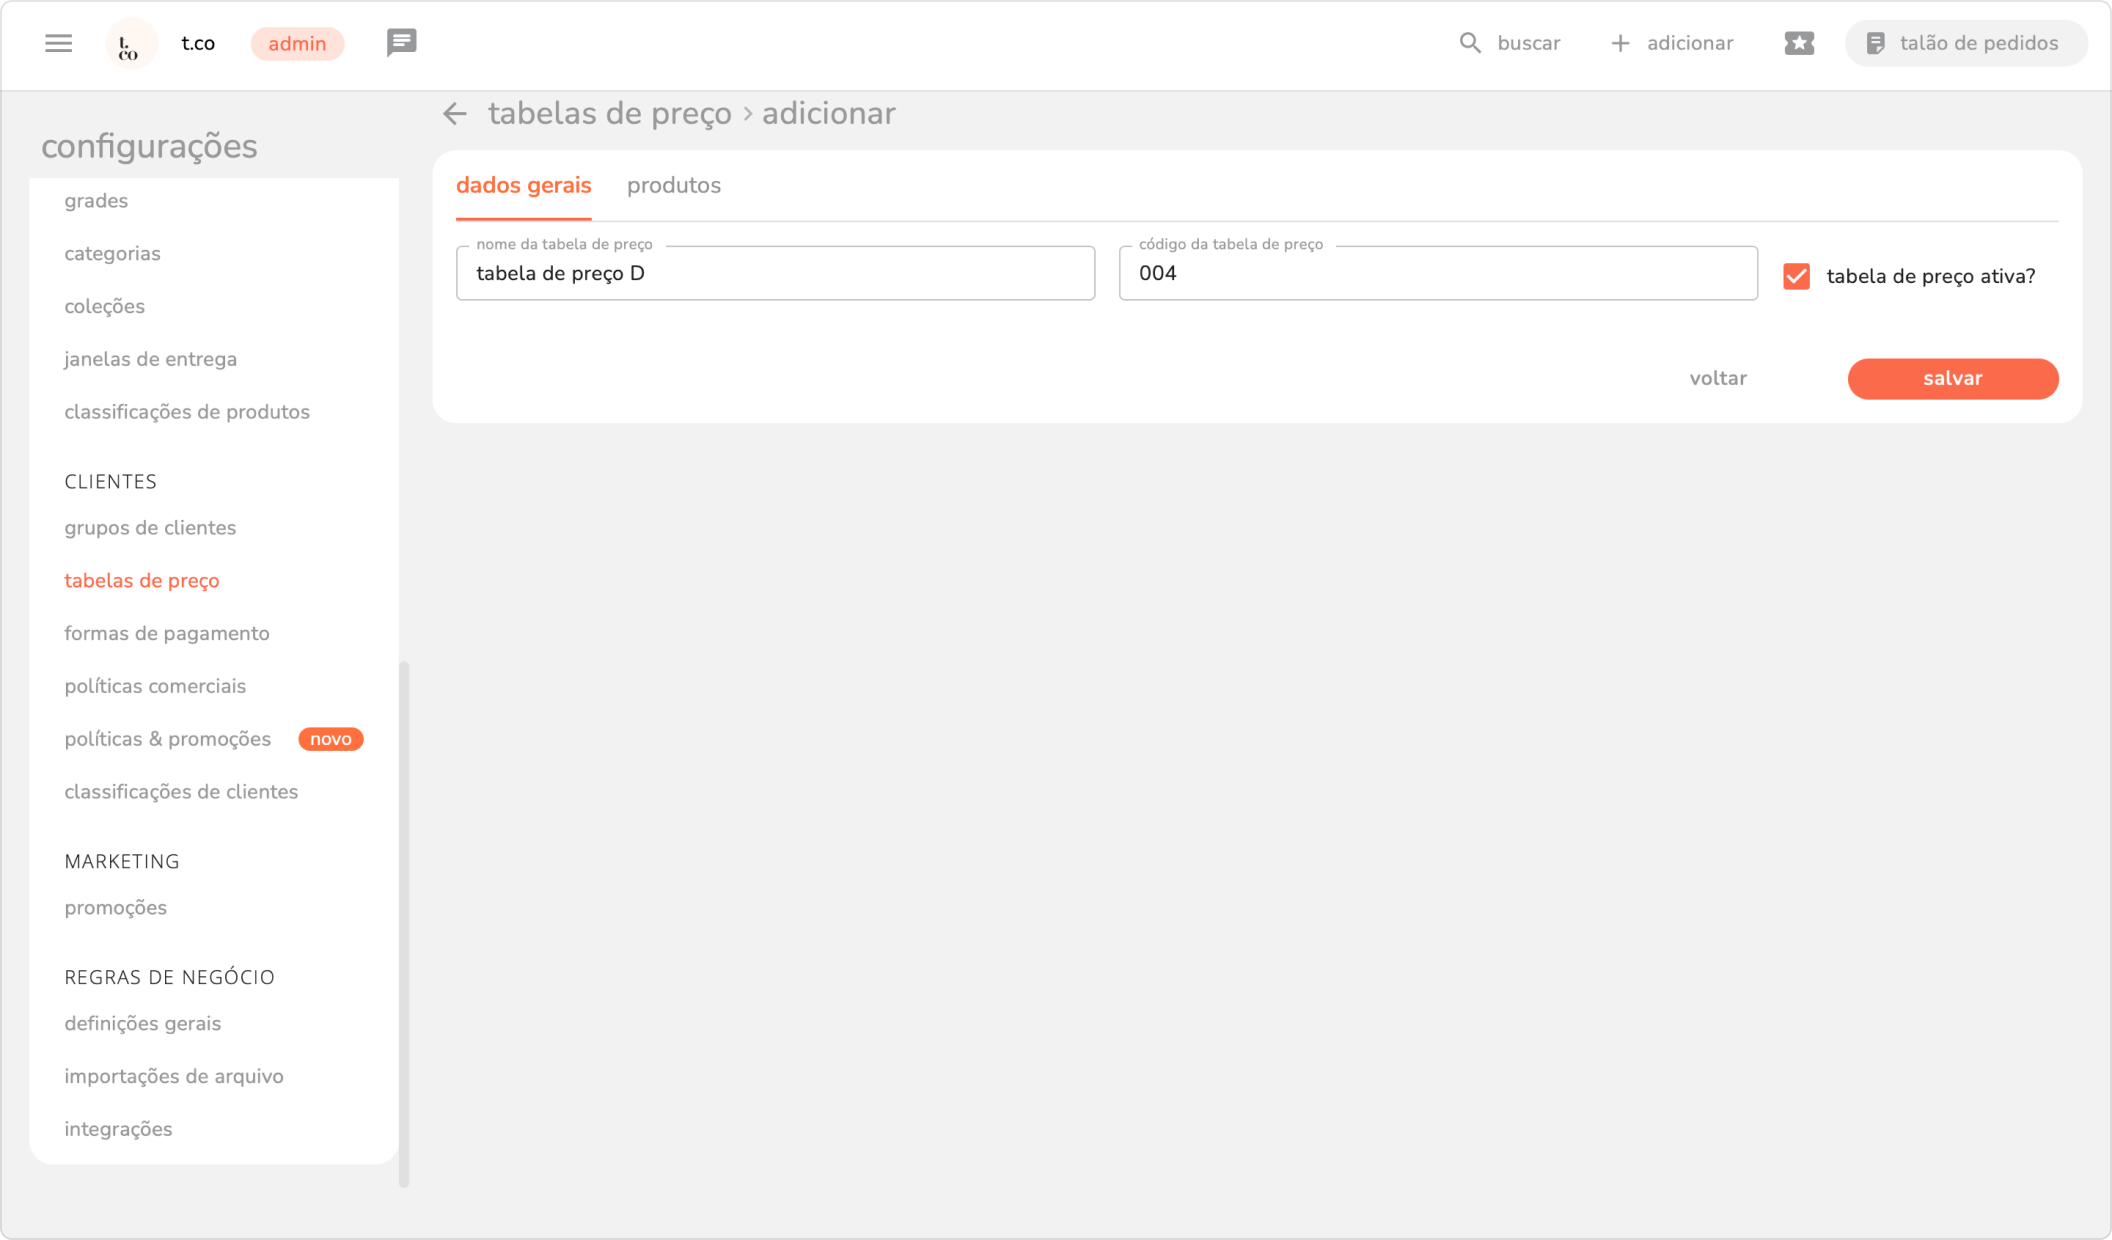Click the plus icon beside adicionar
The image size is (2112, 1240).
tap(1620, 43)
